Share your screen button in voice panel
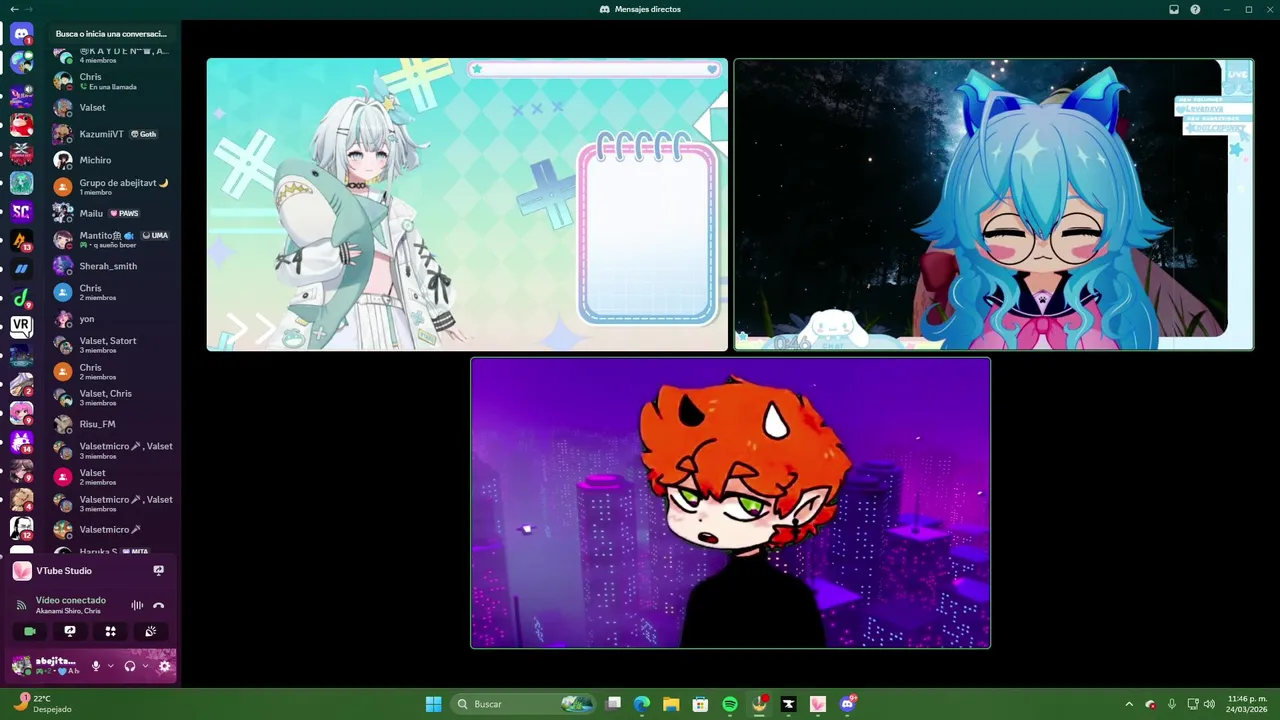The height and width of the screenshot is (720, 1280). [70, 631]
